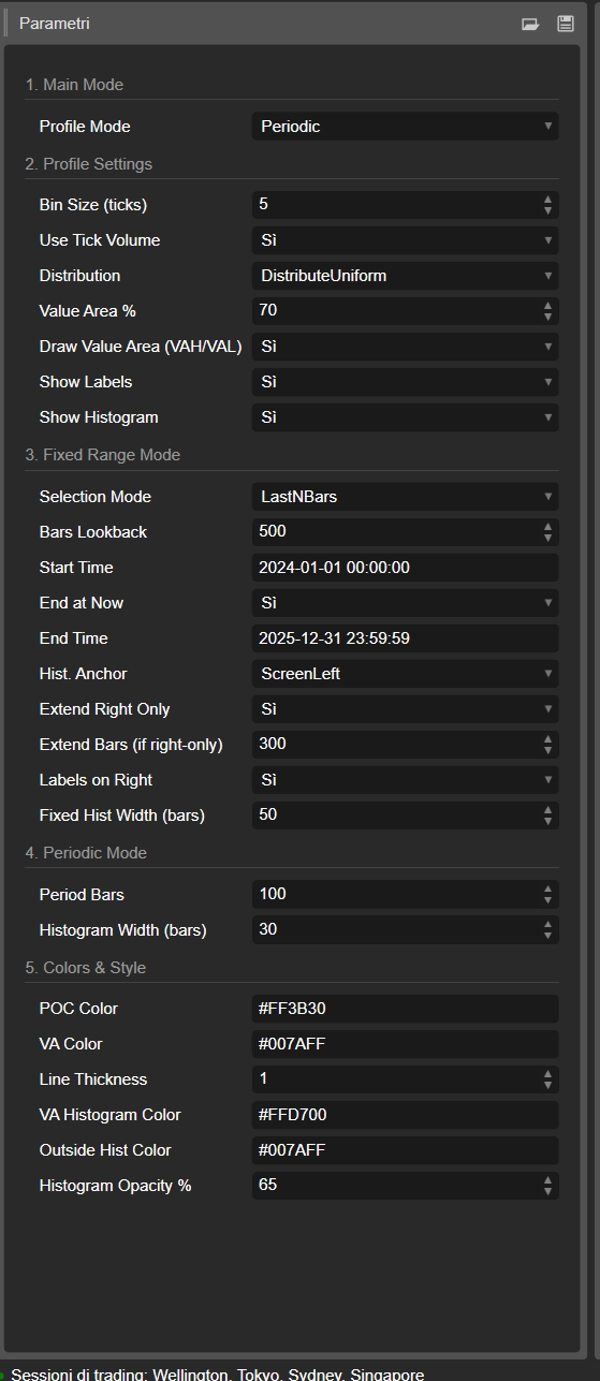Raise Histogram Opacity above 65
This screenshot has width=600, height=1381.
tap(548, 1180)
